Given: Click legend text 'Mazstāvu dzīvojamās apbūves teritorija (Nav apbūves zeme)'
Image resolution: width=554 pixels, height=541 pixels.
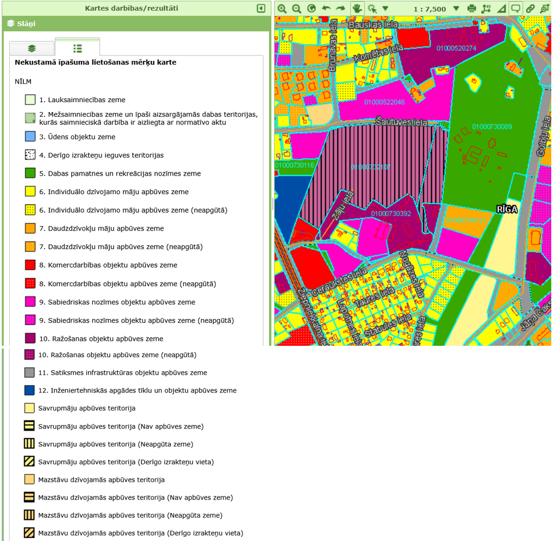Looking at the screenshot, I should pos(136,498).
